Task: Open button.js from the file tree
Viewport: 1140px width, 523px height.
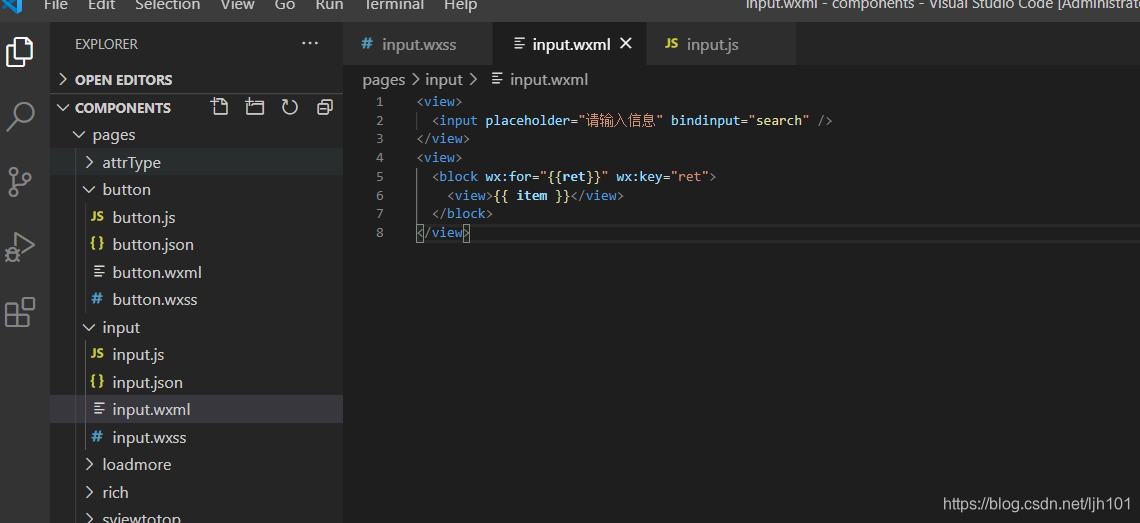Action: (144, 217)
